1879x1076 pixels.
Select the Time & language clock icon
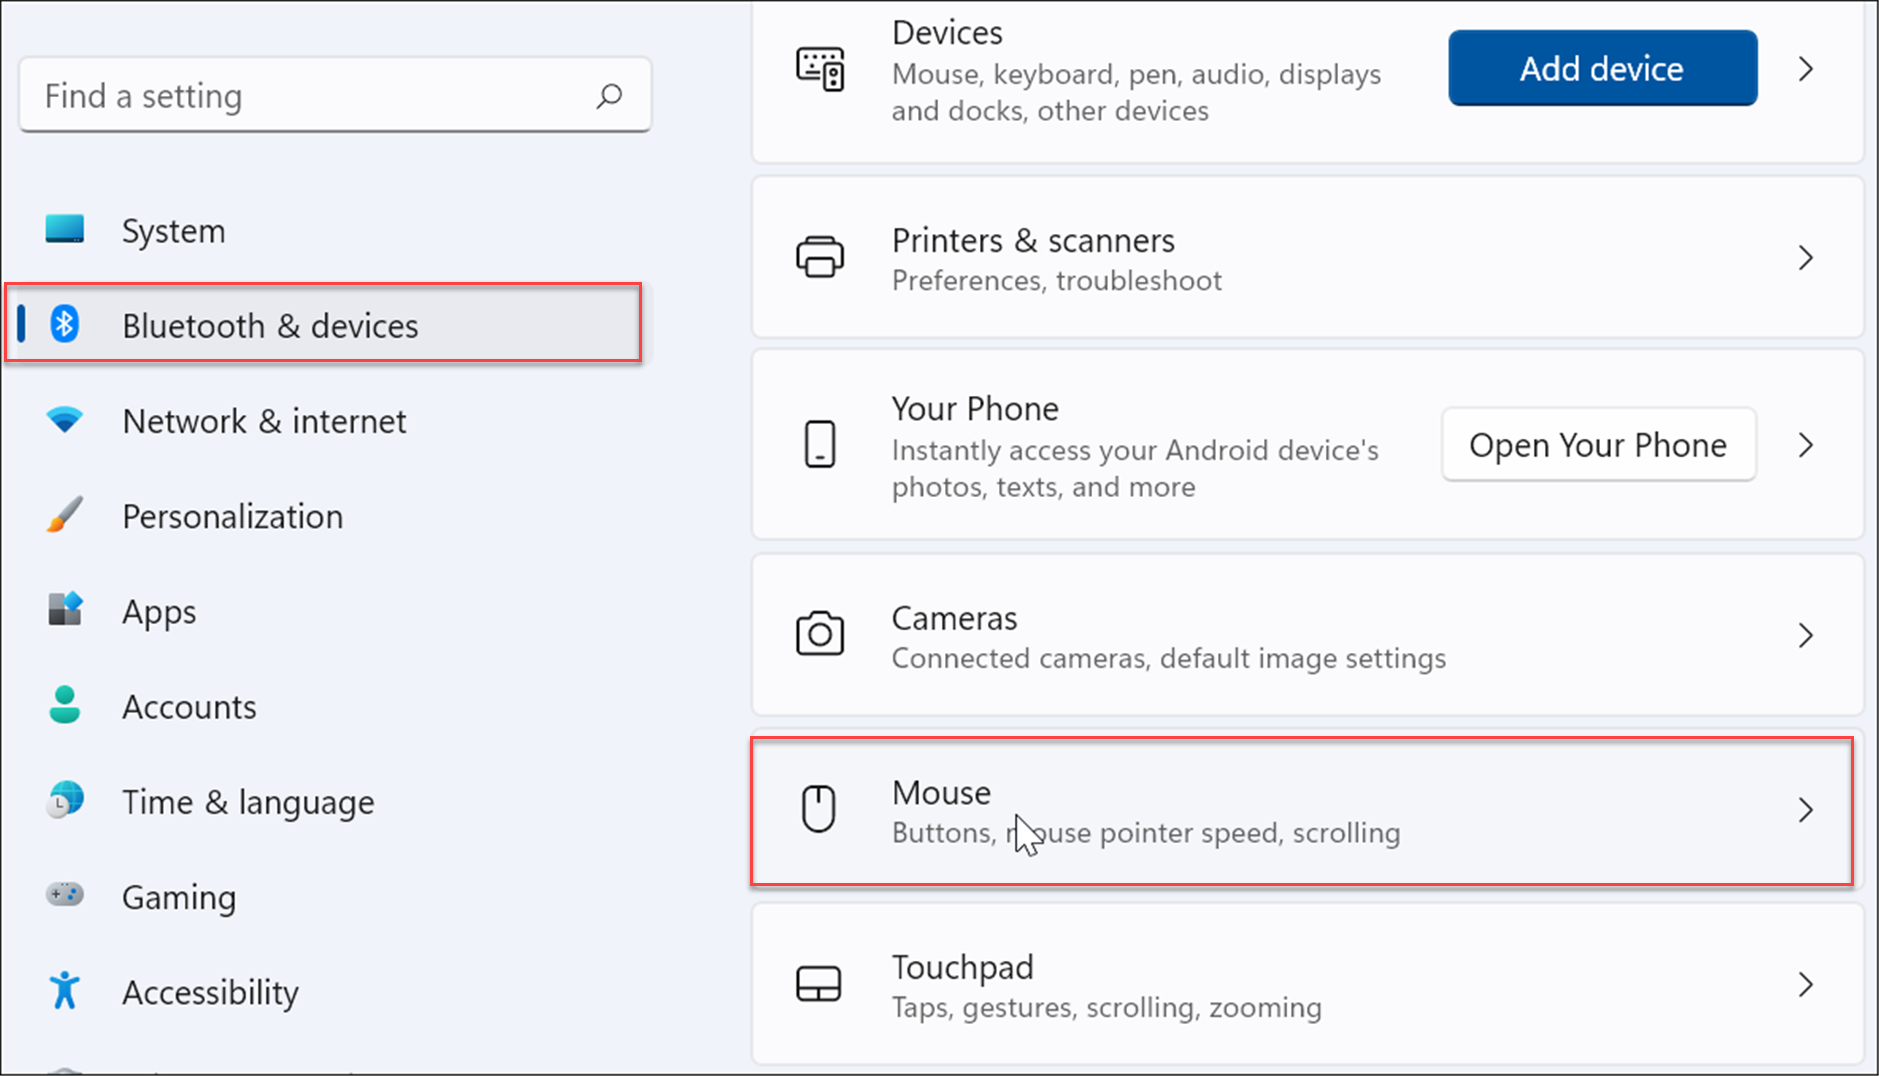point(64,800)
